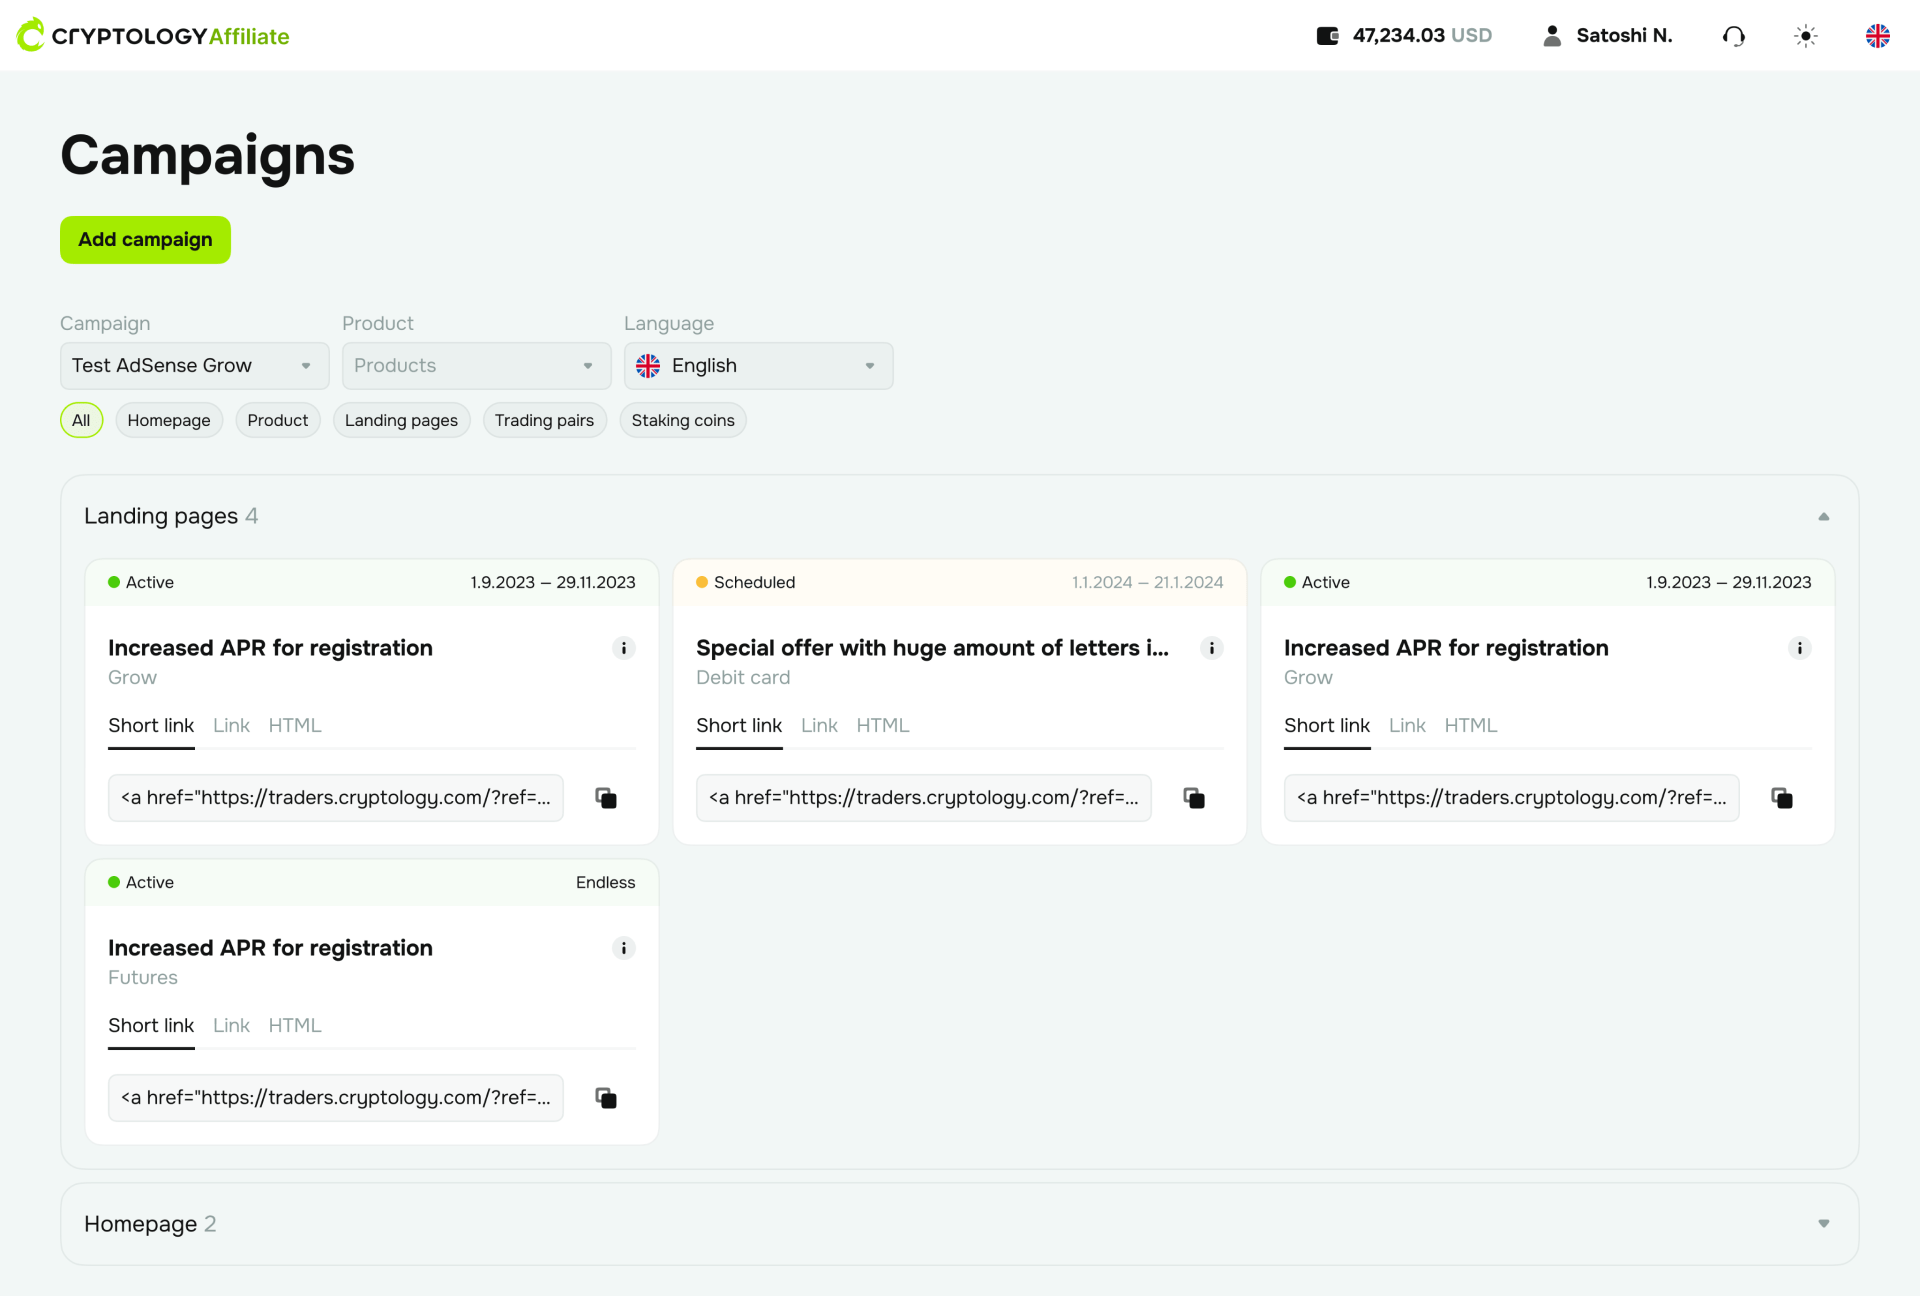Switch to Link tab in Futures card
This screenshot has width=1920, height=1296.
[x=231, y=1026]
